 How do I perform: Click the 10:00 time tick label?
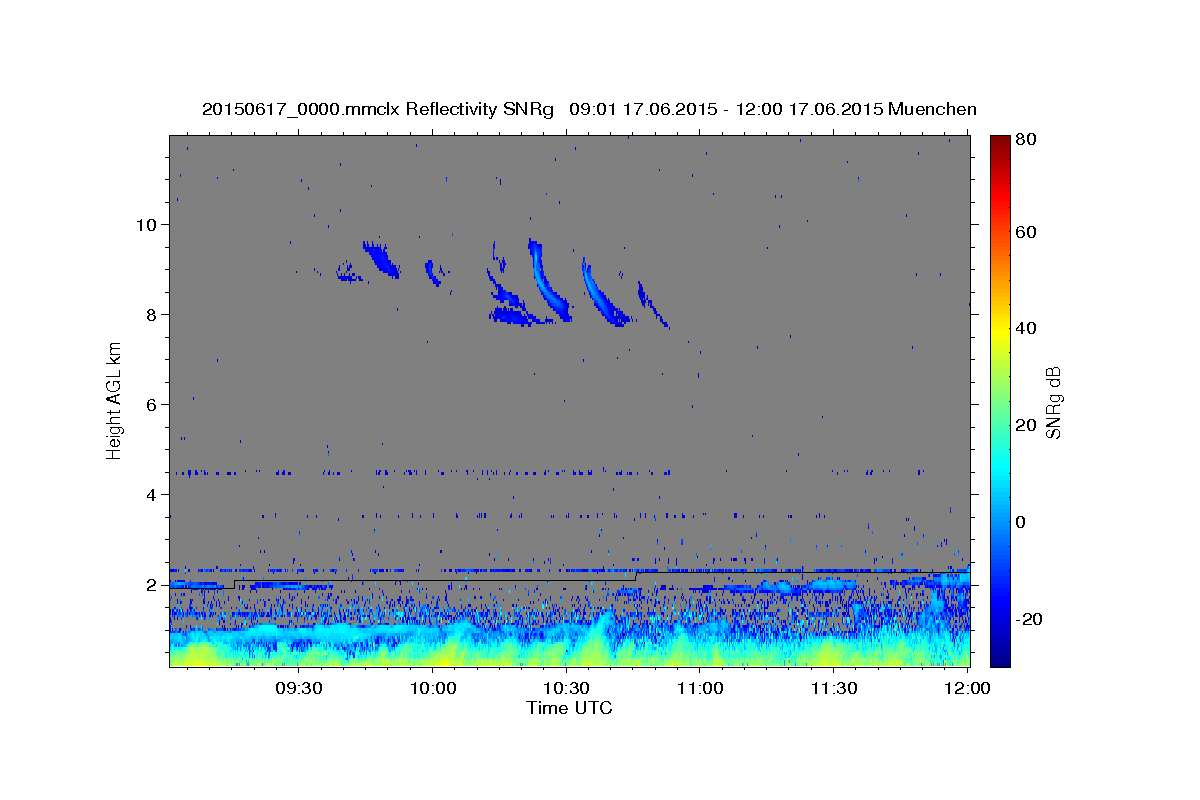click(x=433, y=689)
